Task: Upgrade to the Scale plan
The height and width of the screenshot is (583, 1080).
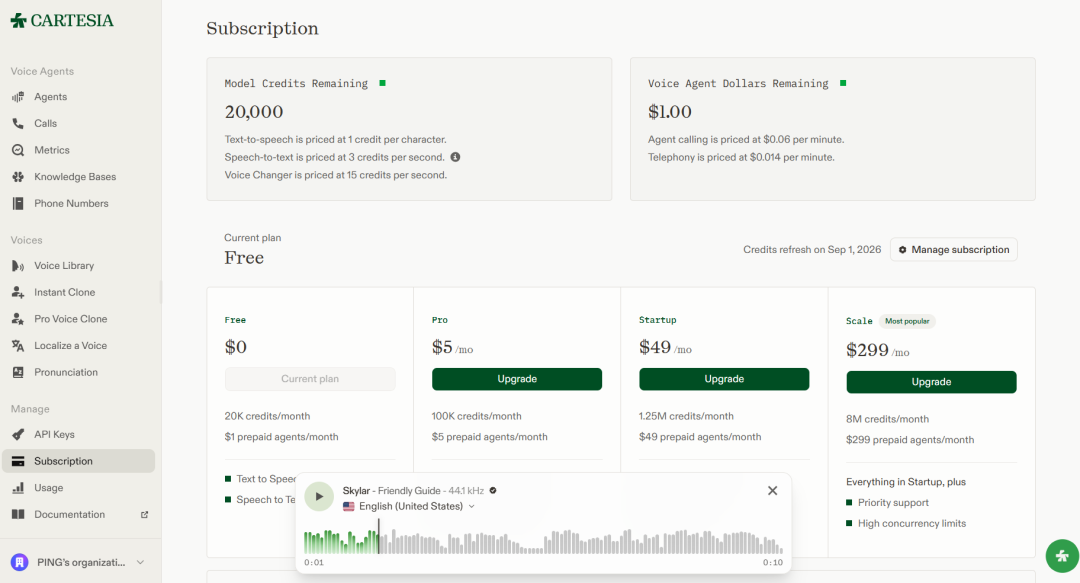Action: coord(931,382)
